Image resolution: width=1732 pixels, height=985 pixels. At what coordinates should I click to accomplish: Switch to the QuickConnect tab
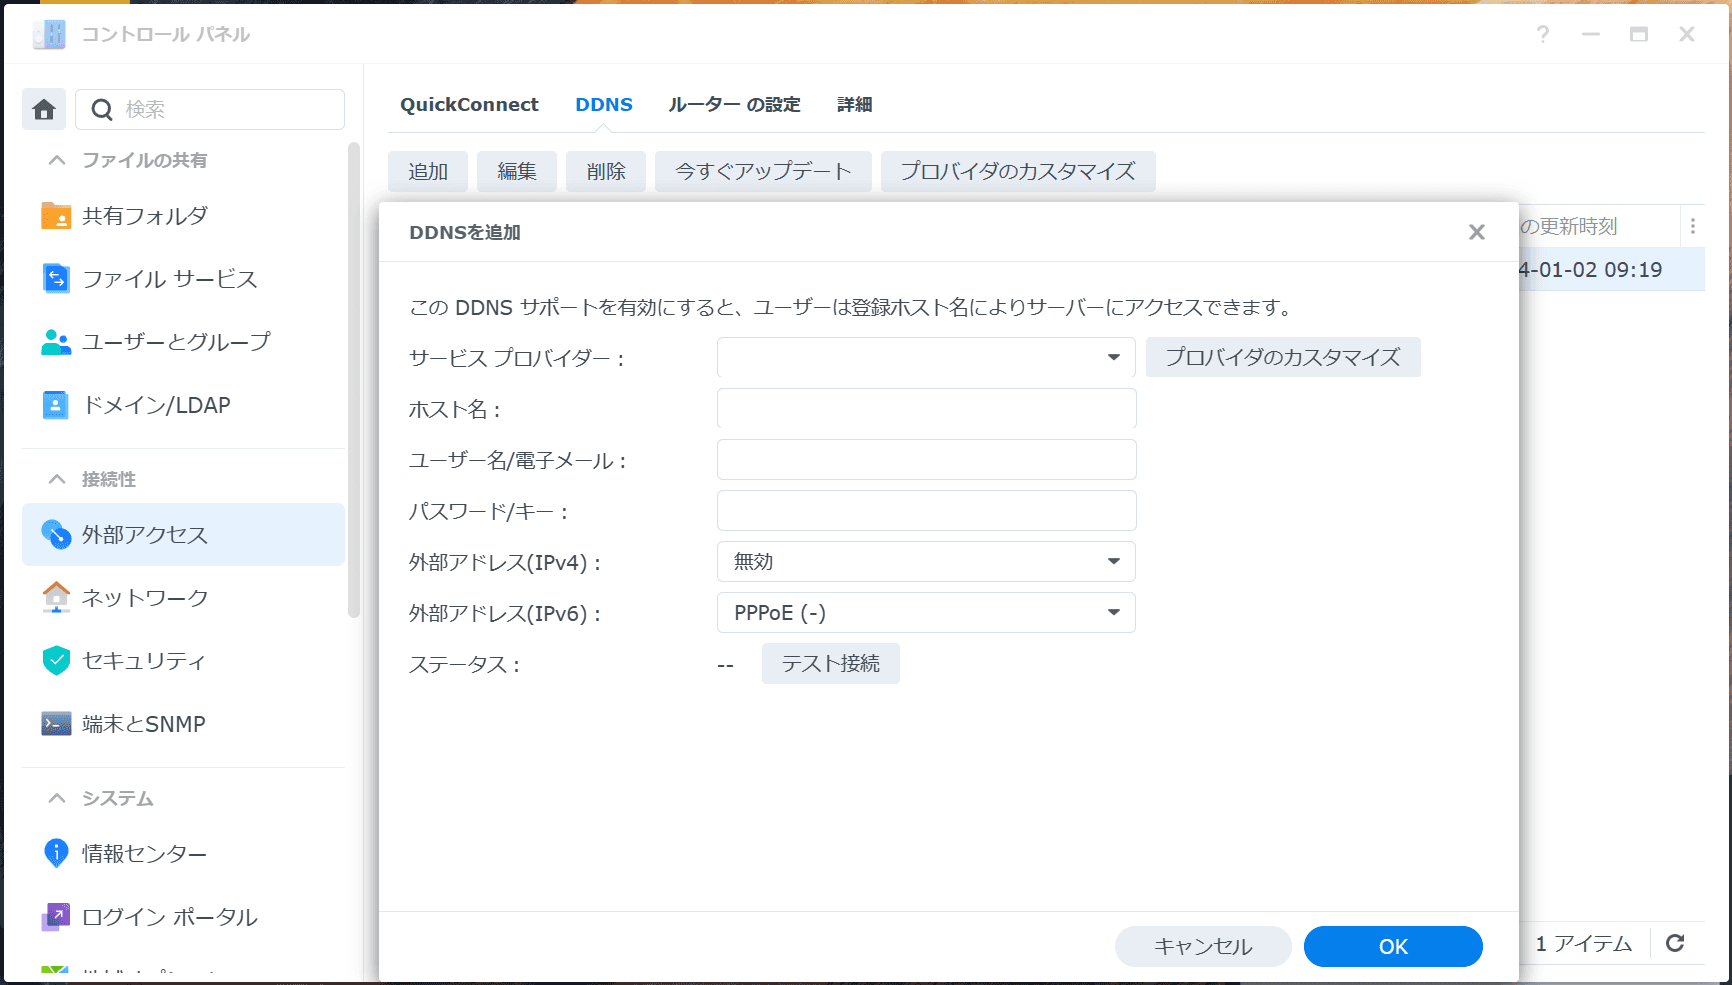[469, 104]
